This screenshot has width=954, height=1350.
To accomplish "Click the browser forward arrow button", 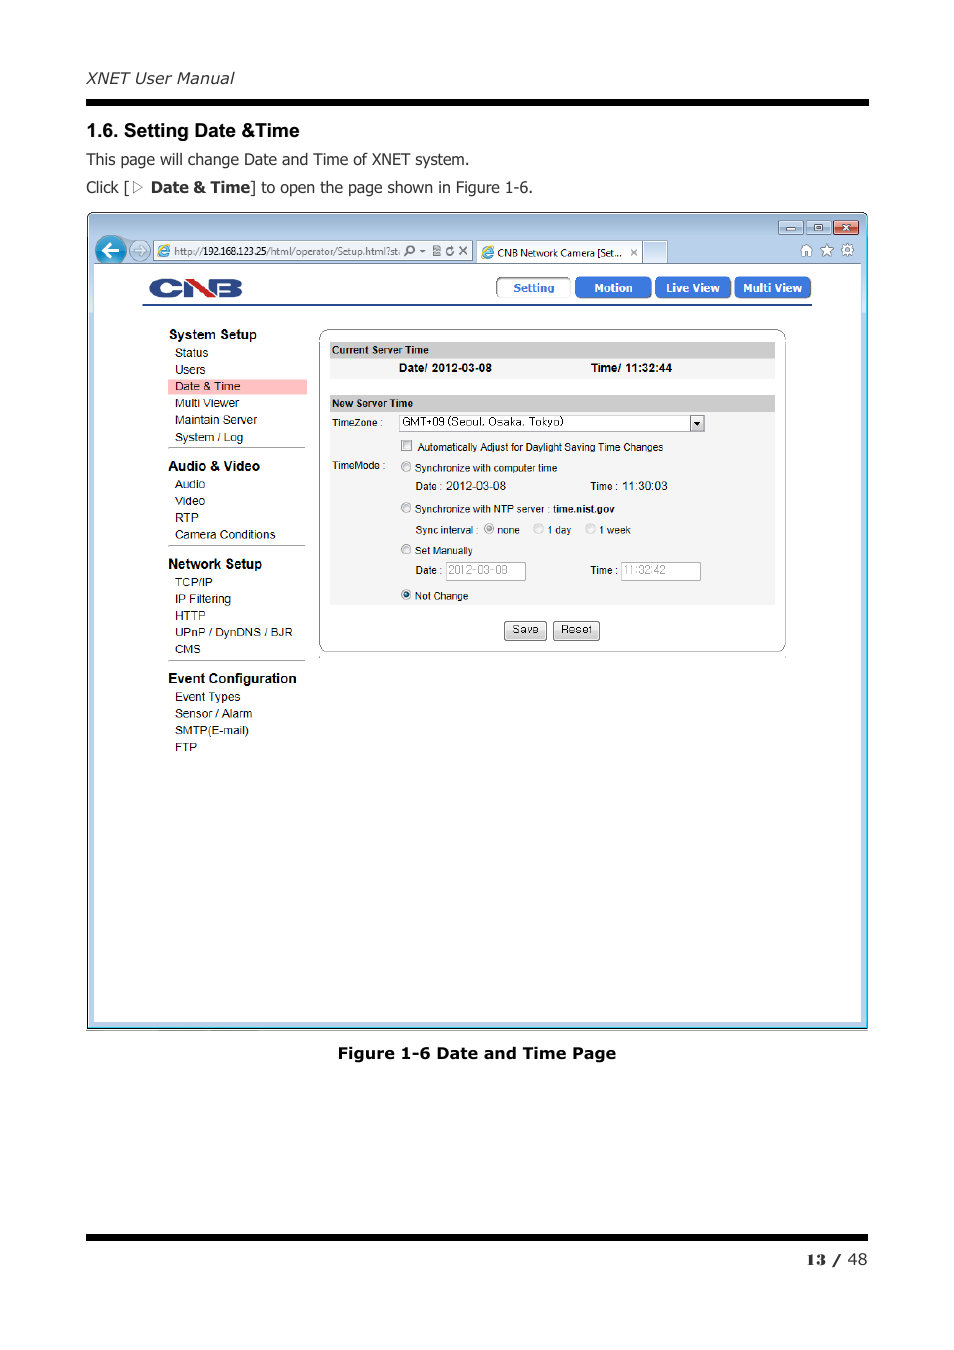I will [x=140, y=251].
